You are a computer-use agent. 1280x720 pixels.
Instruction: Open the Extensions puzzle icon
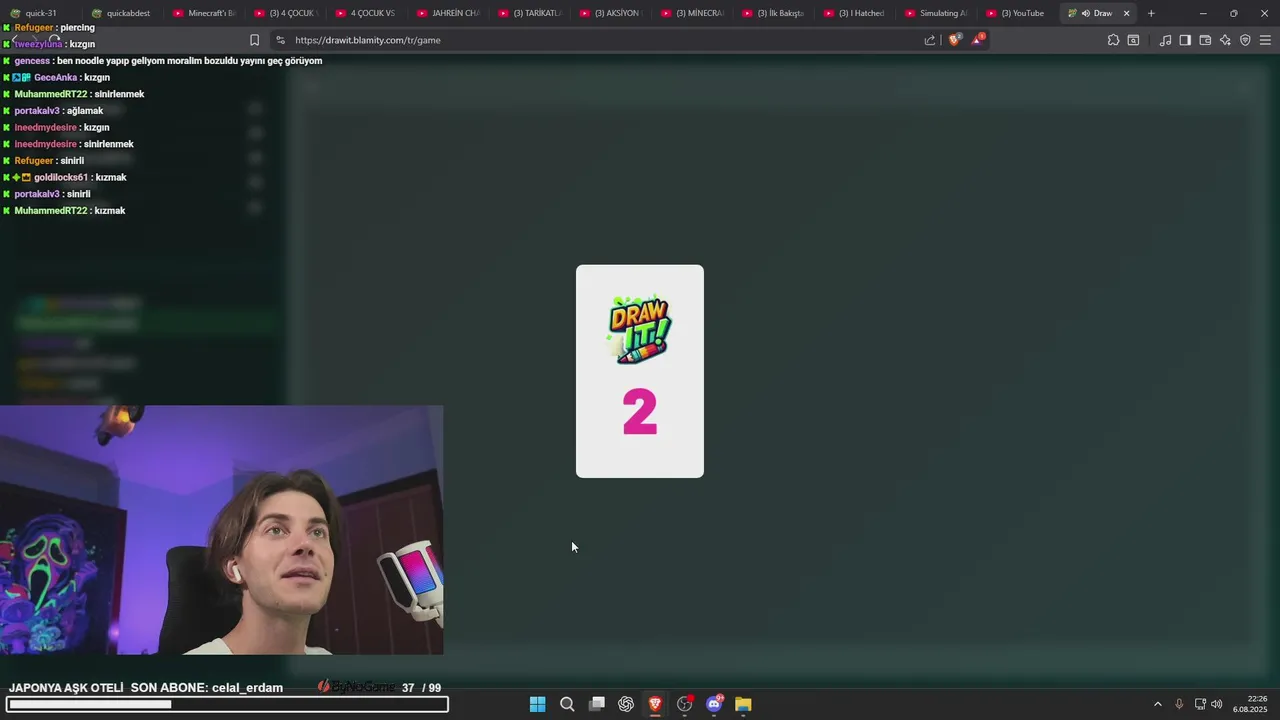[1113, 40]
